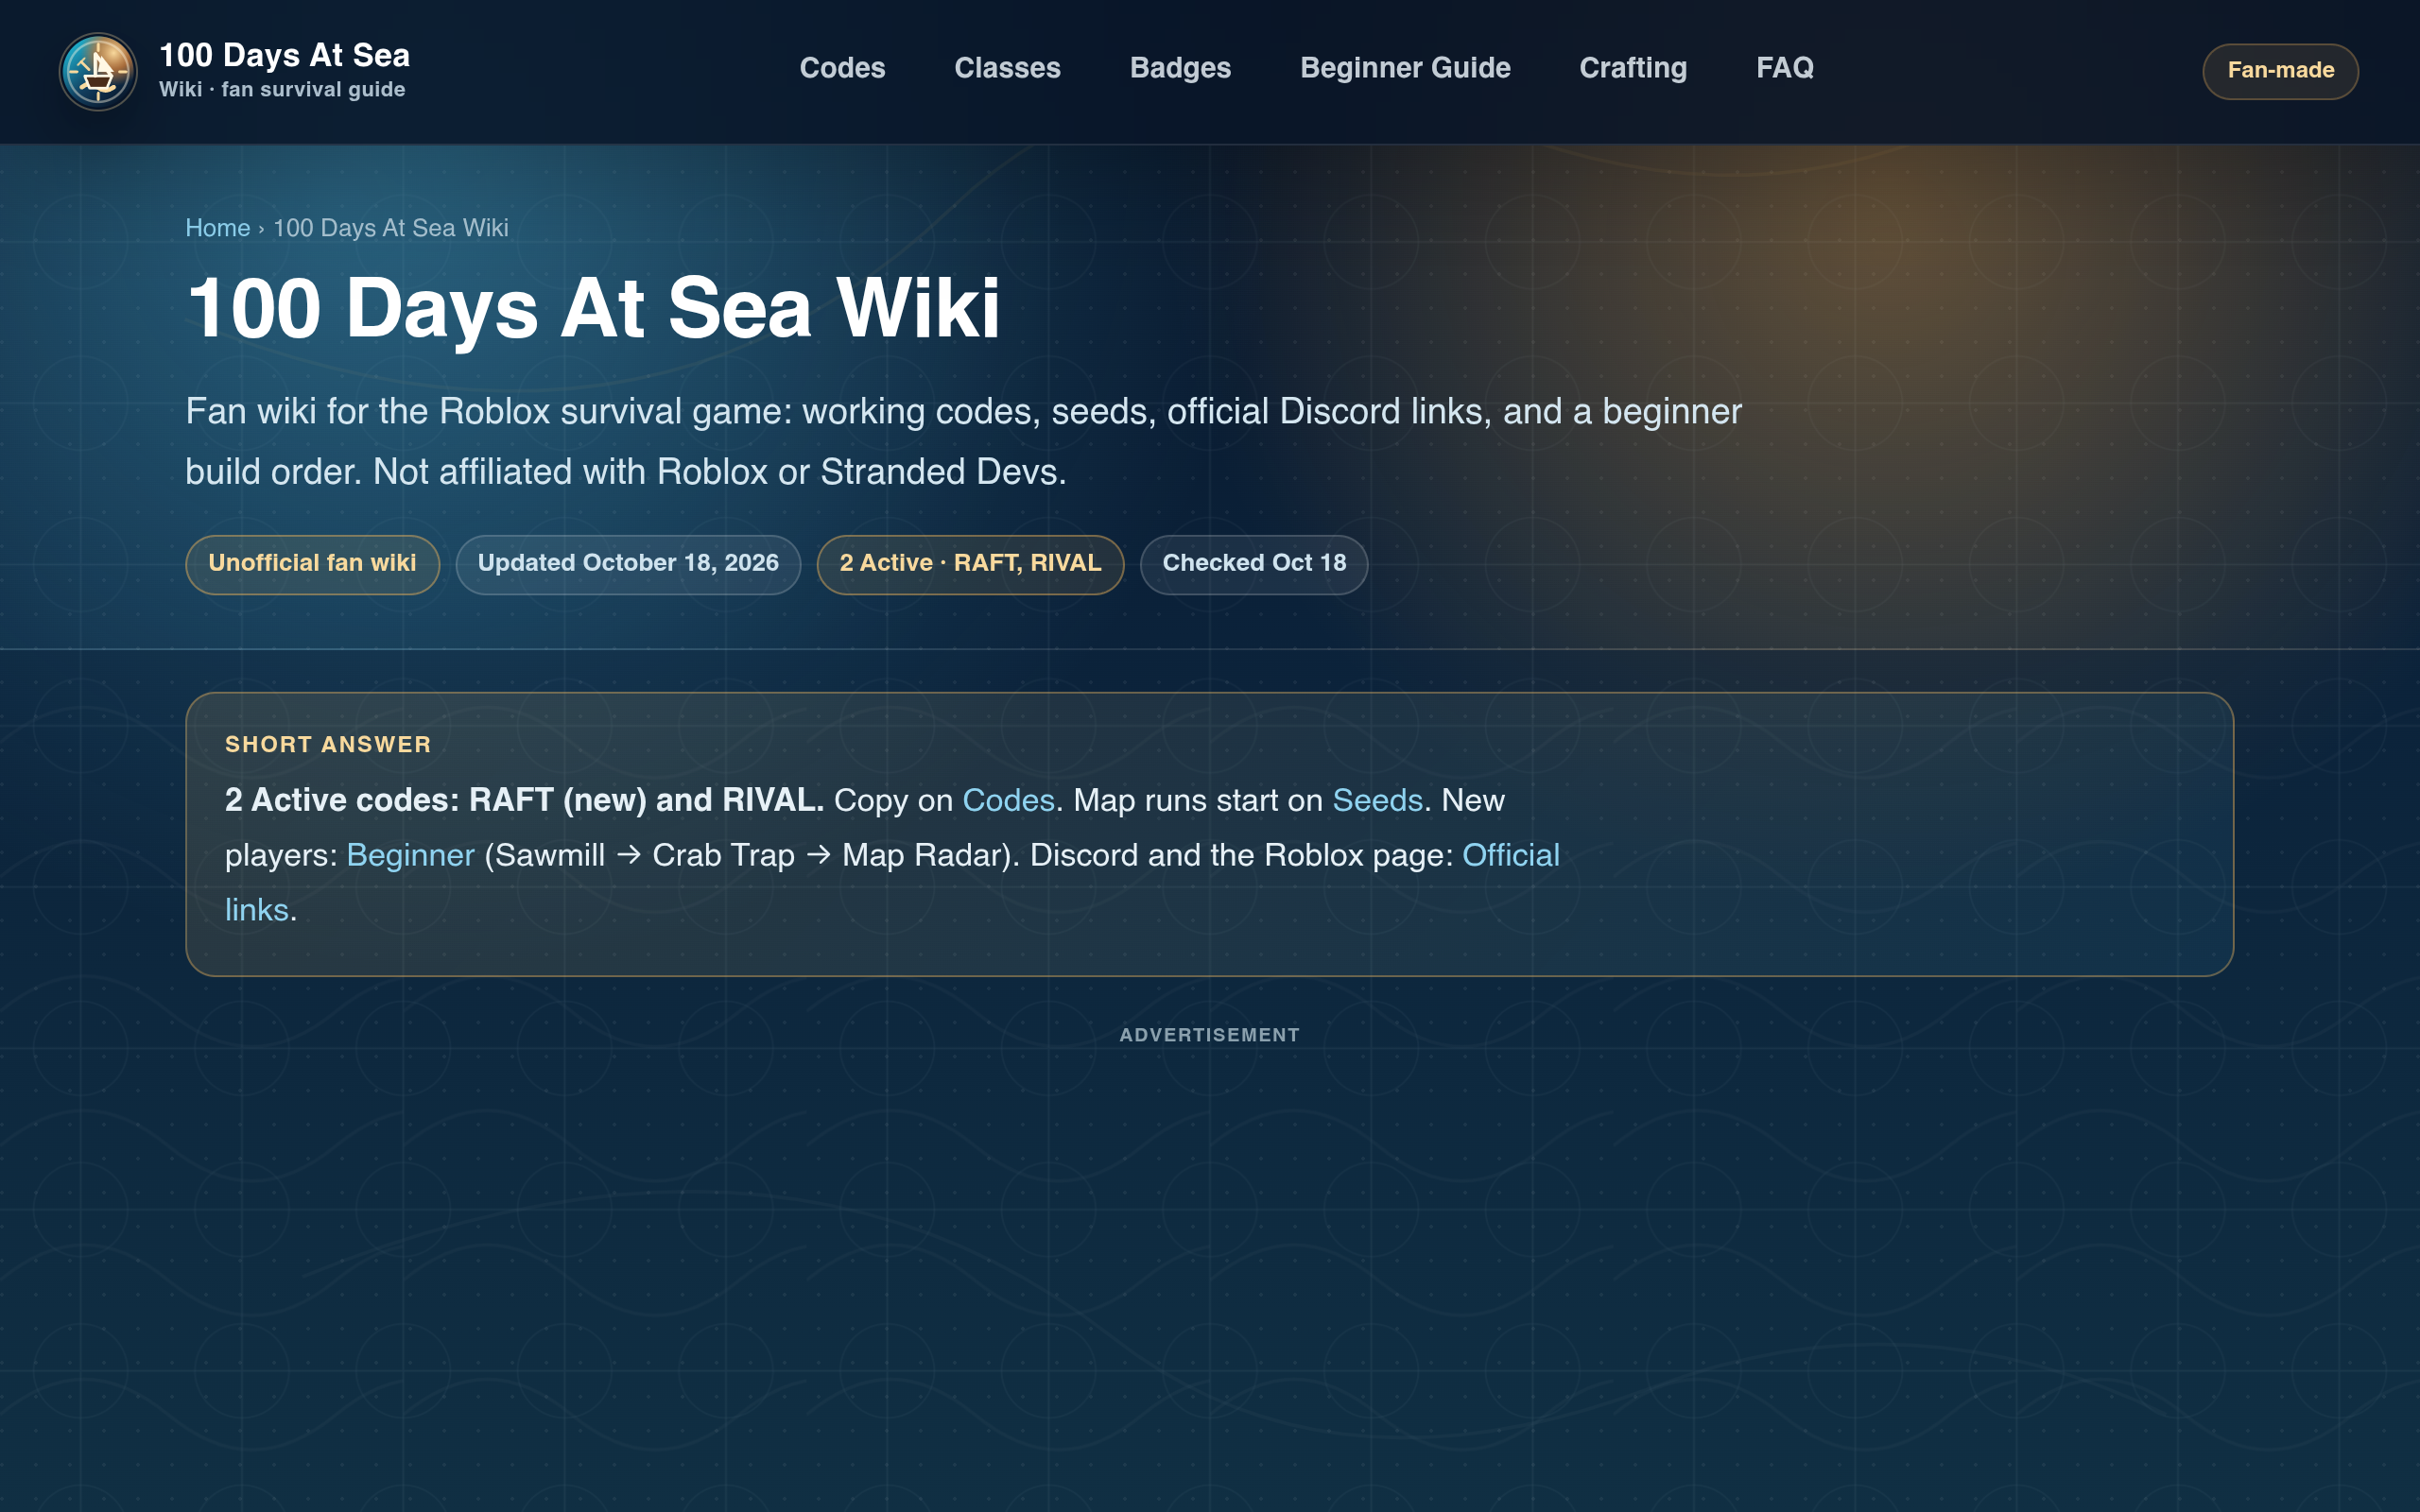Click the 'Unofficial fan wiki' pill
Viewport: 2420px width, 1512px height.
[312, 564]
